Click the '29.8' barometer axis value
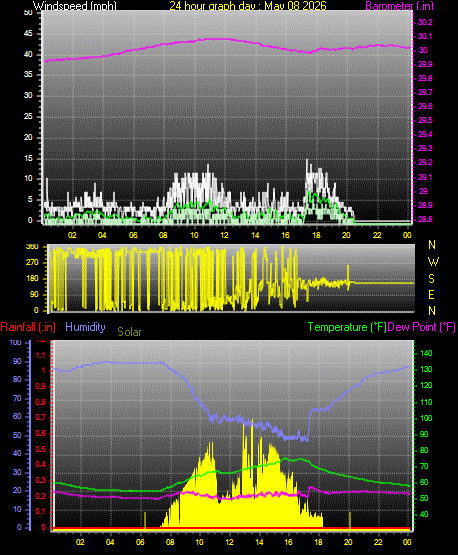Screen dimensions: 458x555 pos(425,79)
